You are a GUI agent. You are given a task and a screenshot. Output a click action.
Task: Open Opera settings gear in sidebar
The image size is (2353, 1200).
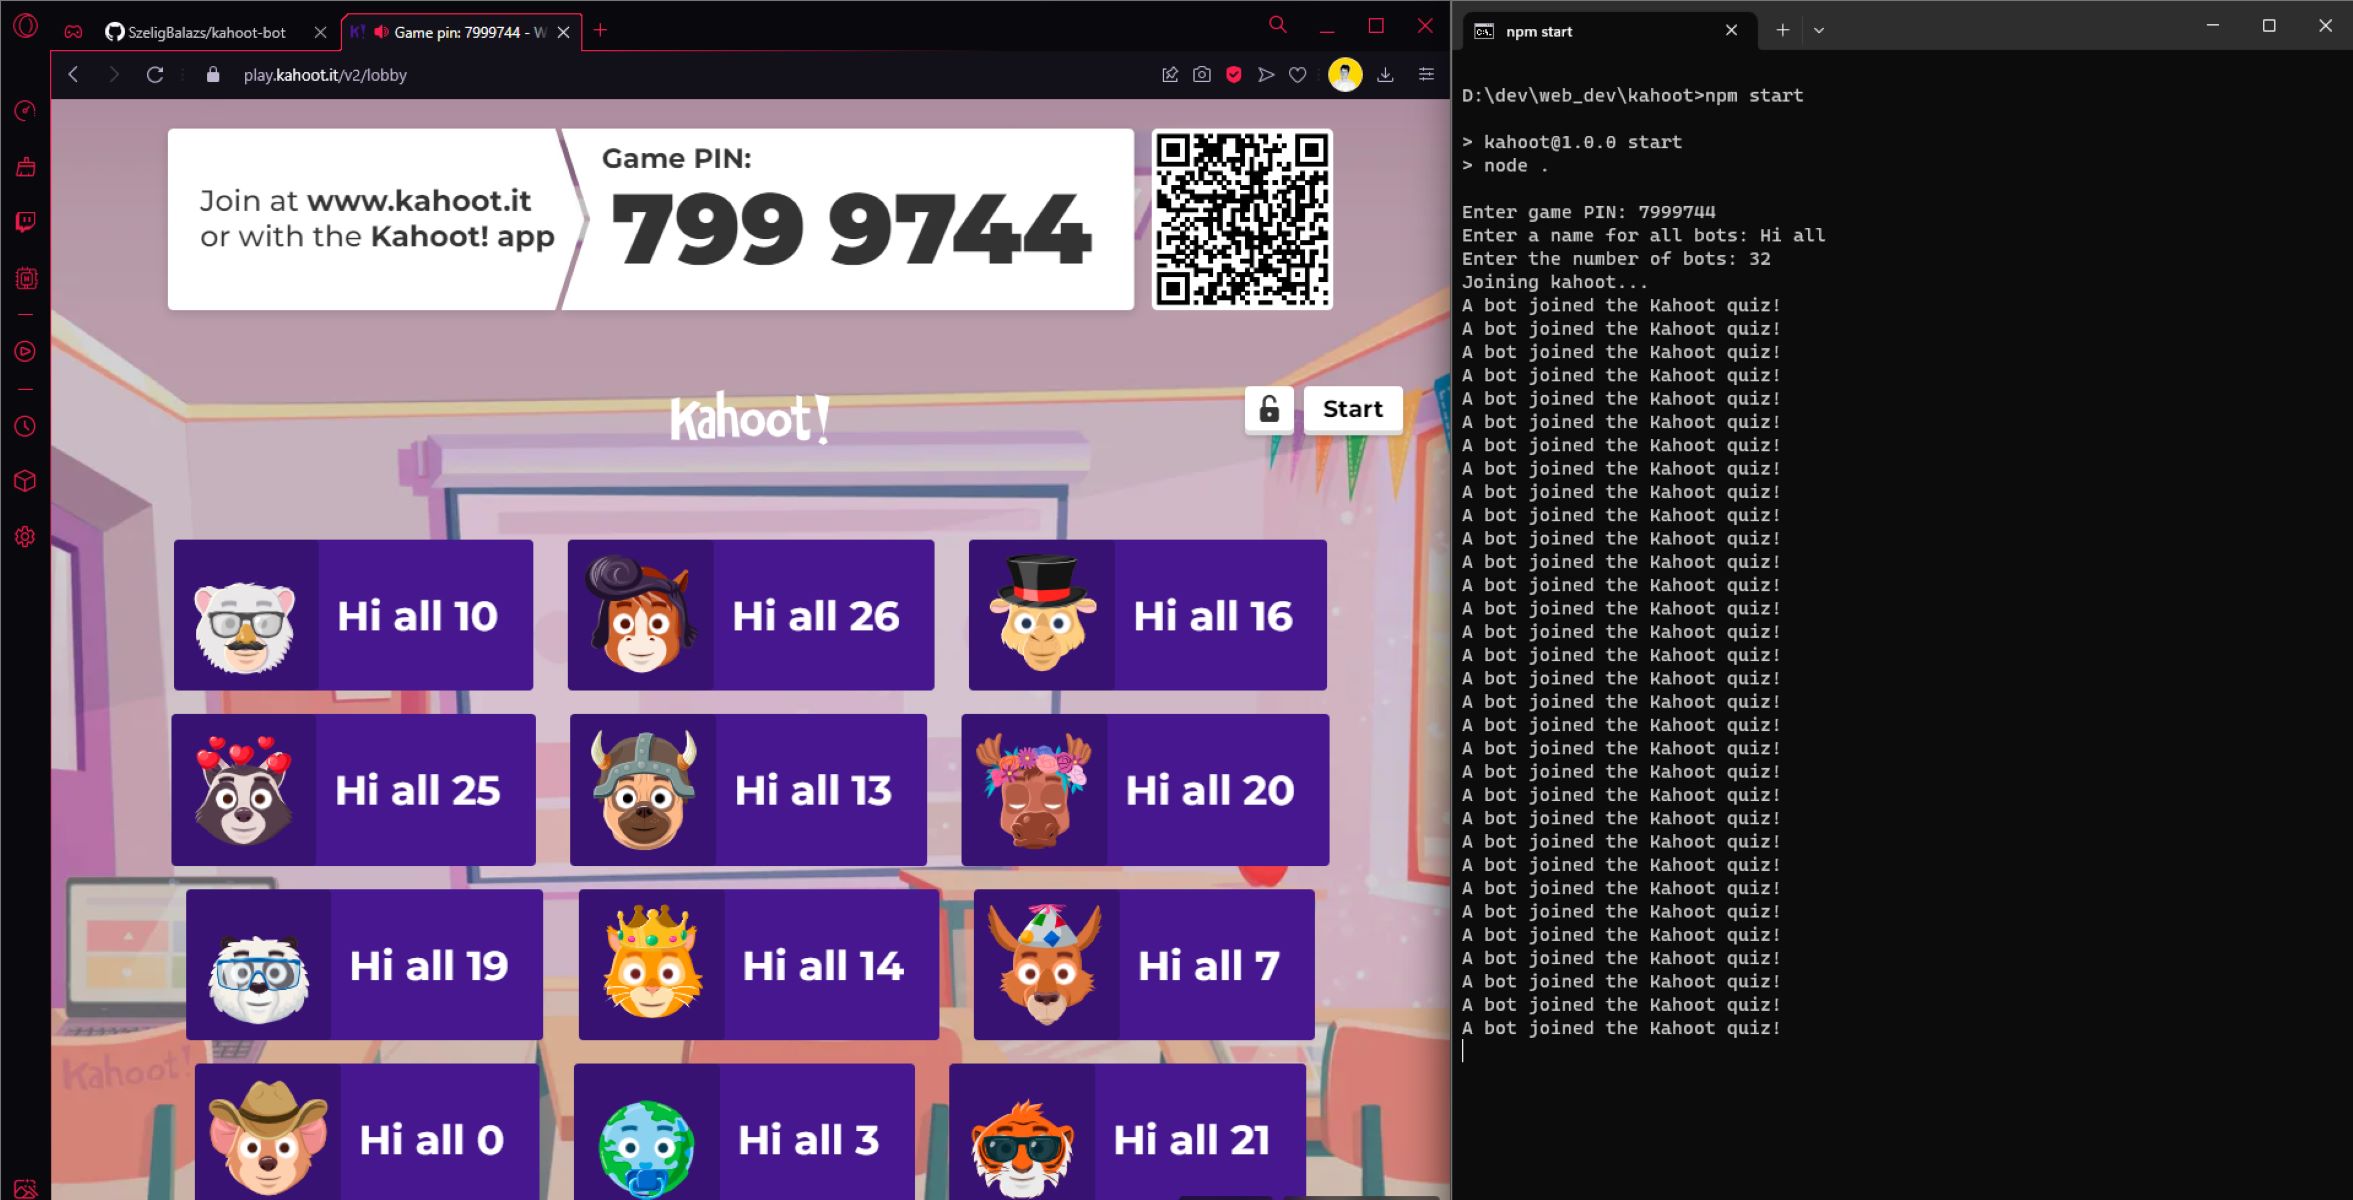pyautogui.click(x=26, y=537)
